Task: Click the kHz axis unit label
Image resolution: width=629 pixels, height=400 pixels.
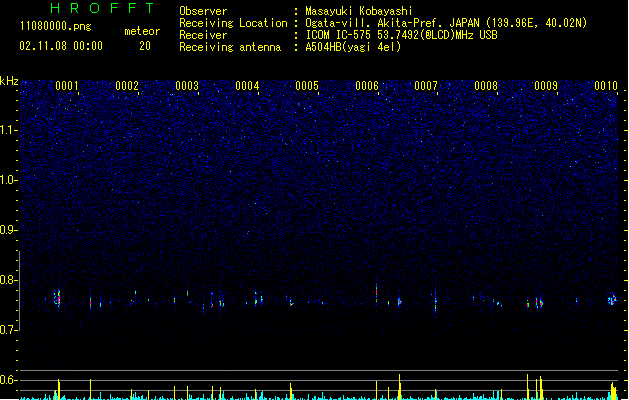Action: 9,81
